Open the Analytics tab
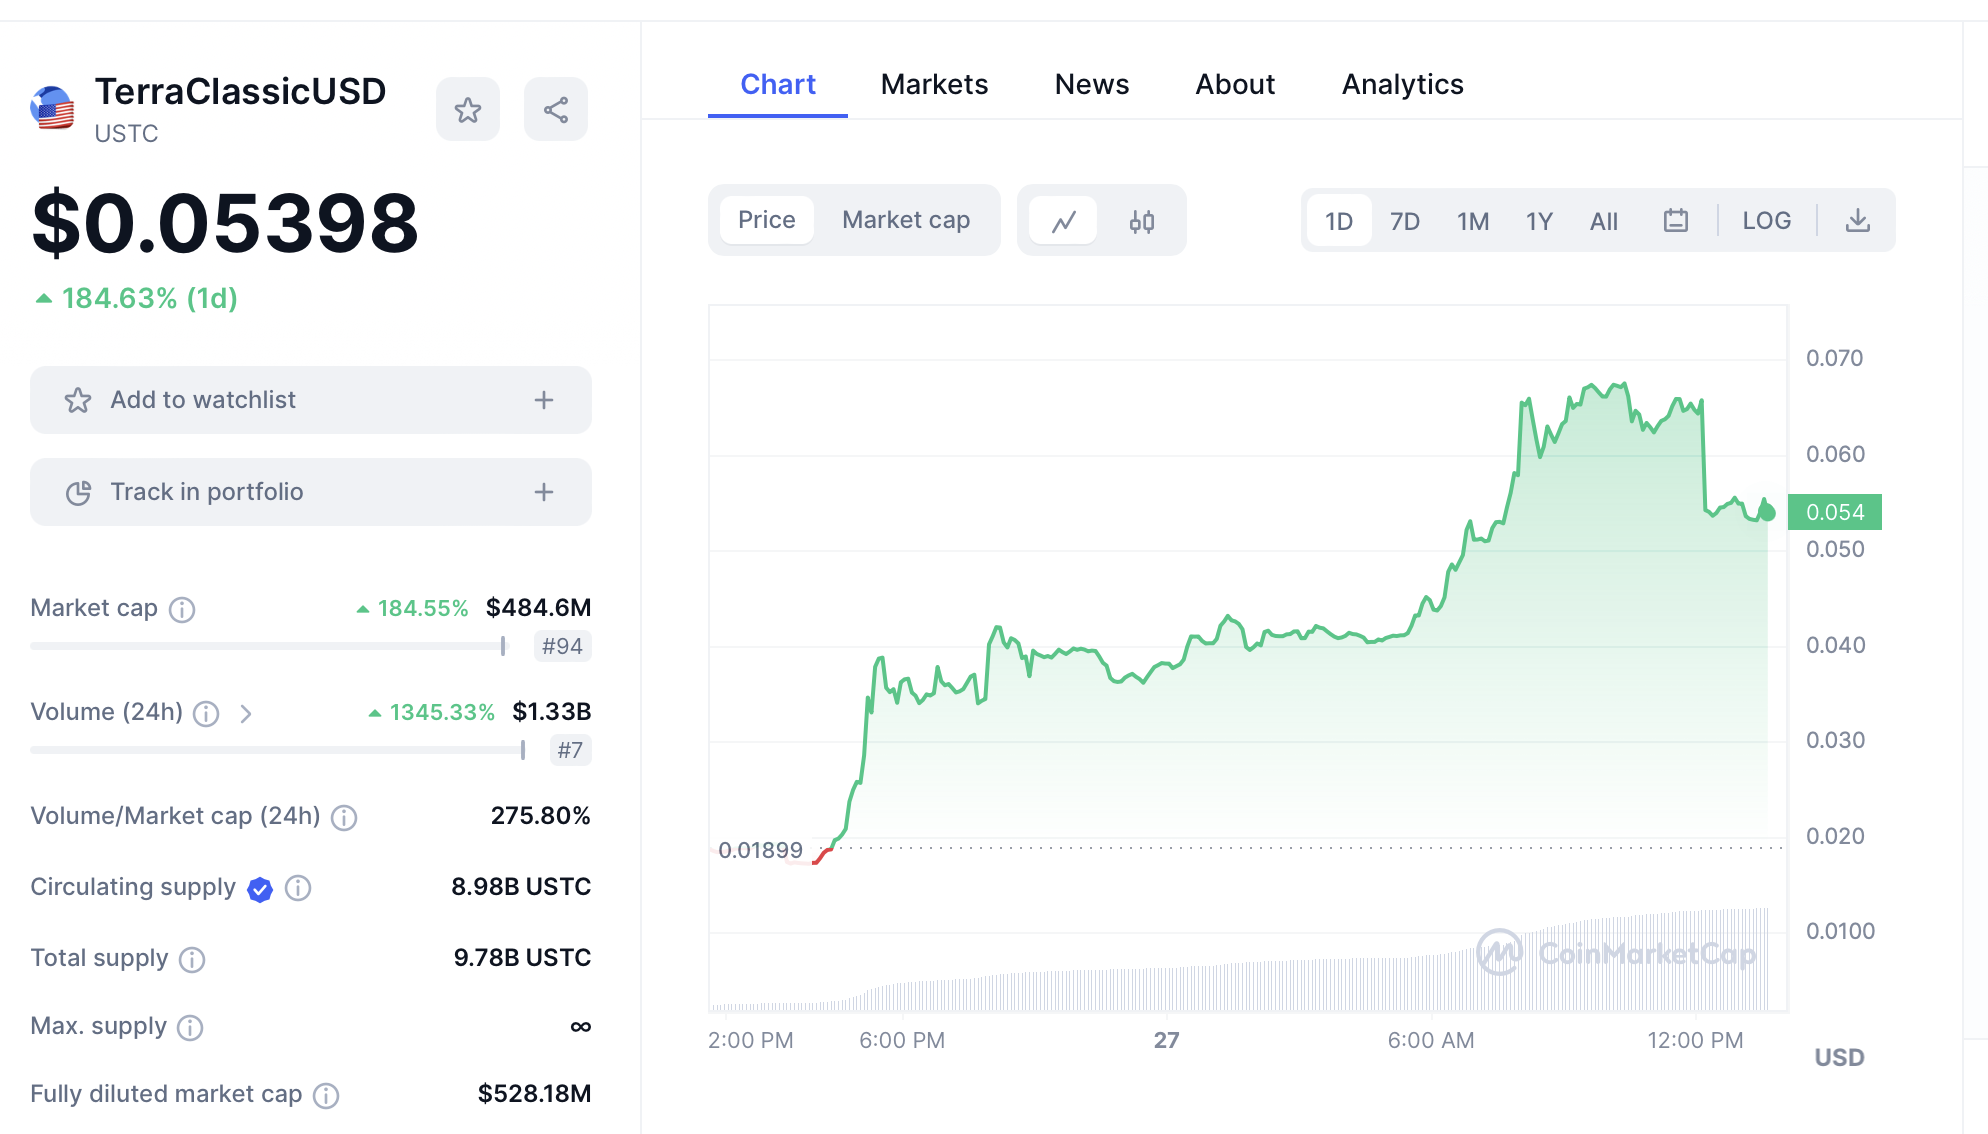This screenshot has width=1988, height=1134. [x=1402, y=85]
